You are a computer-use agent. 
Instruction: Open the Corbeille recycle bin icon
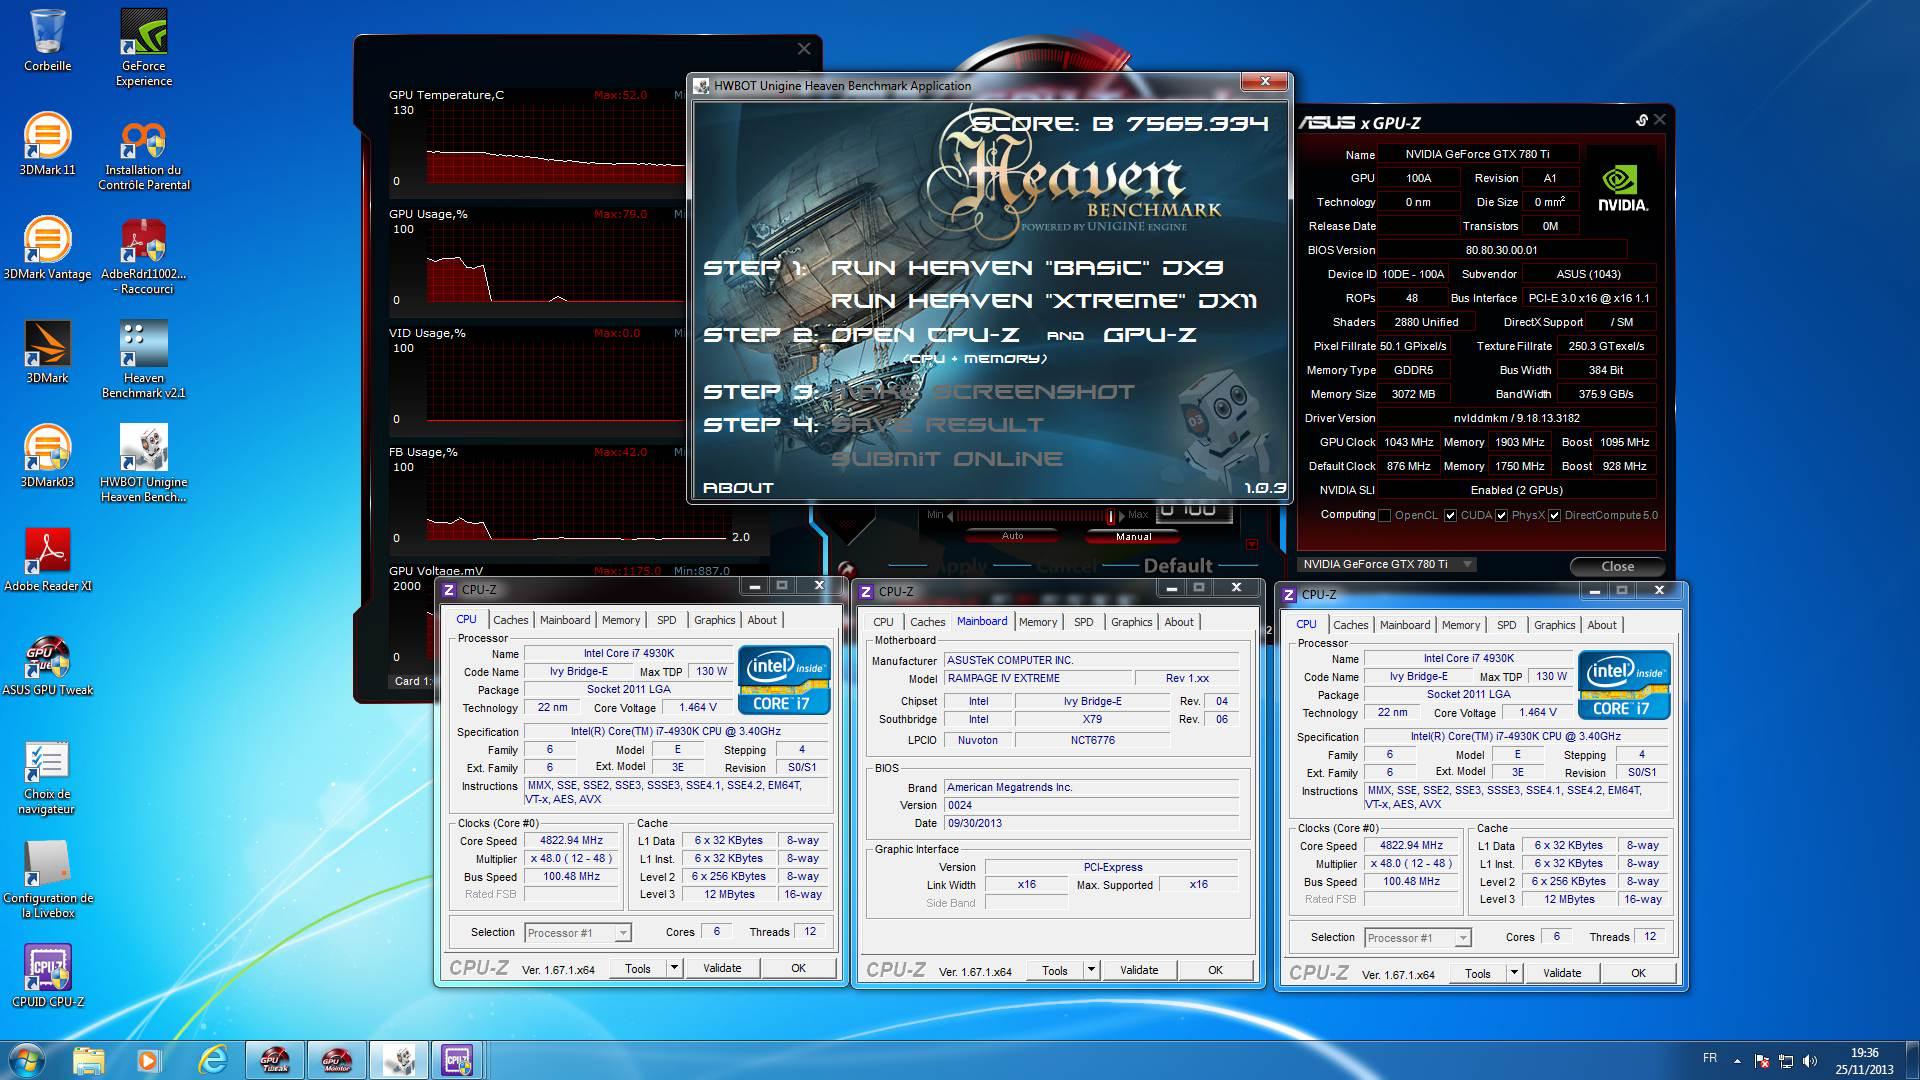pyautogui.click(x=47, y=40)
